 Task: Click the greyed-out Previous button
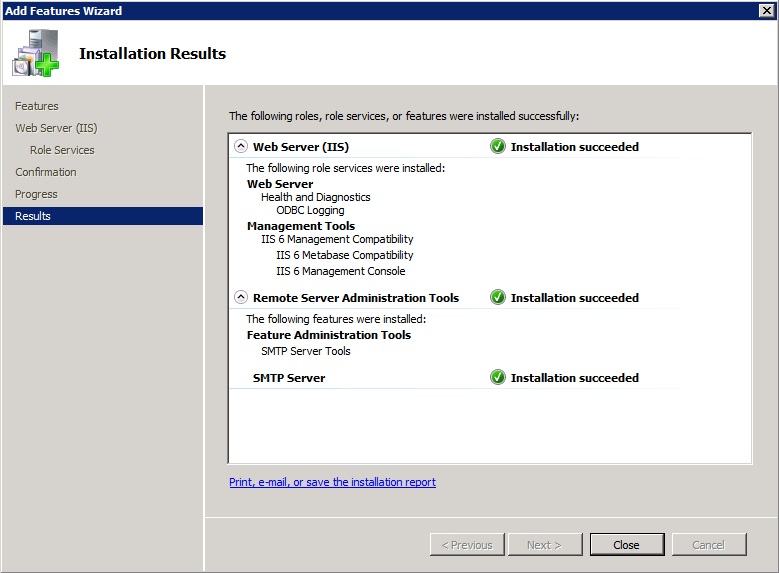coord(467,545)
